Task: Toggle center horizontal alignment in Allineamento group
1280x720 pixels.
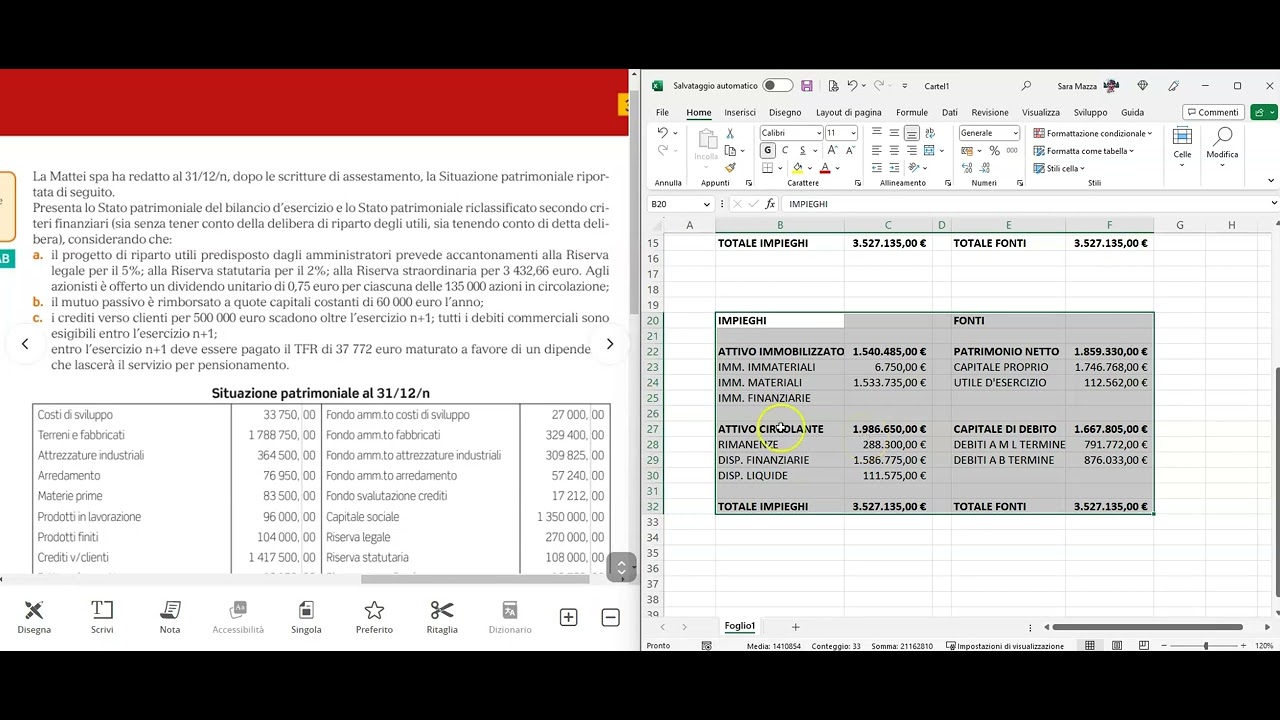Action: pyautogui.click(x=894, y=151)
